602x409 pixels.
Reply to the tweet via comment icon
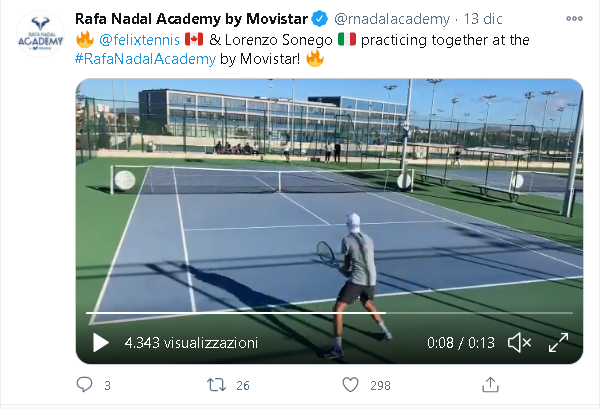[84, 384]
